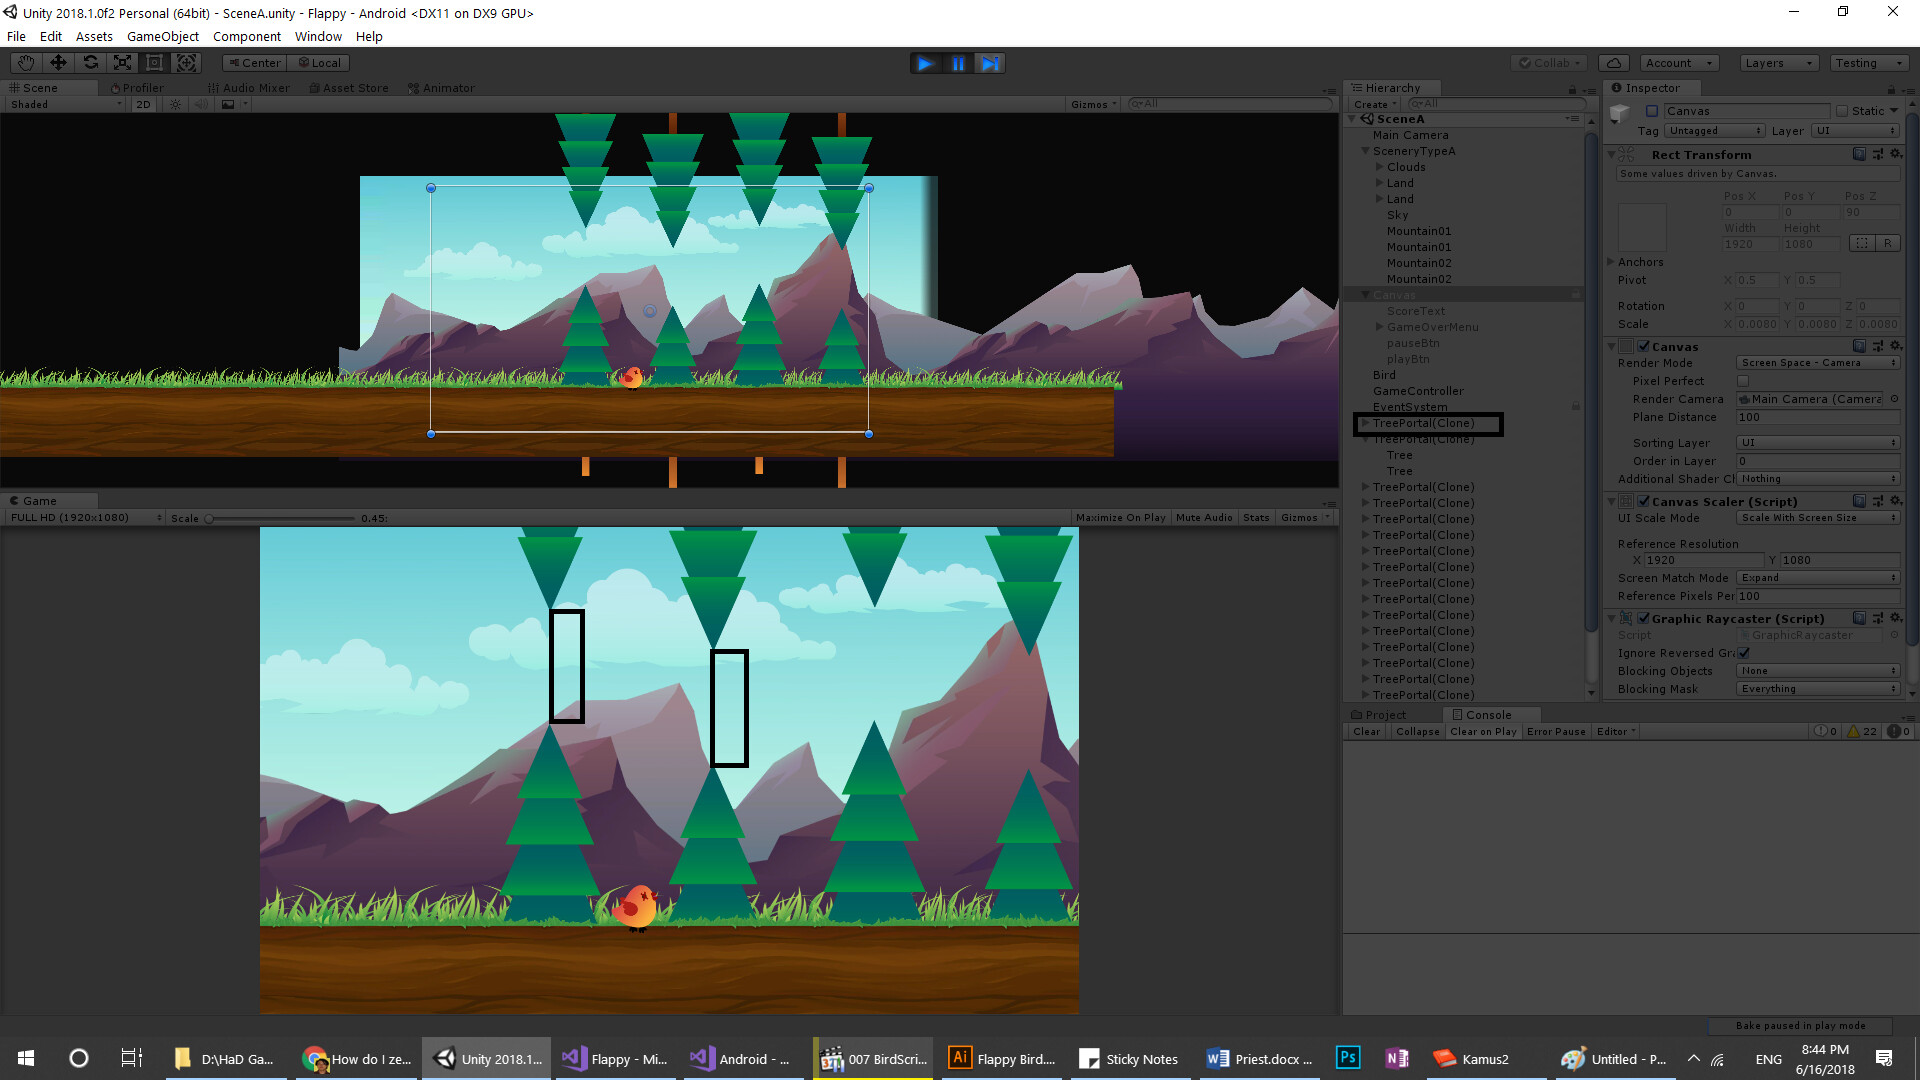Screen dimensions: 1920x1080
Task: Select the Rect transform tool
Action: coord(154,62)
